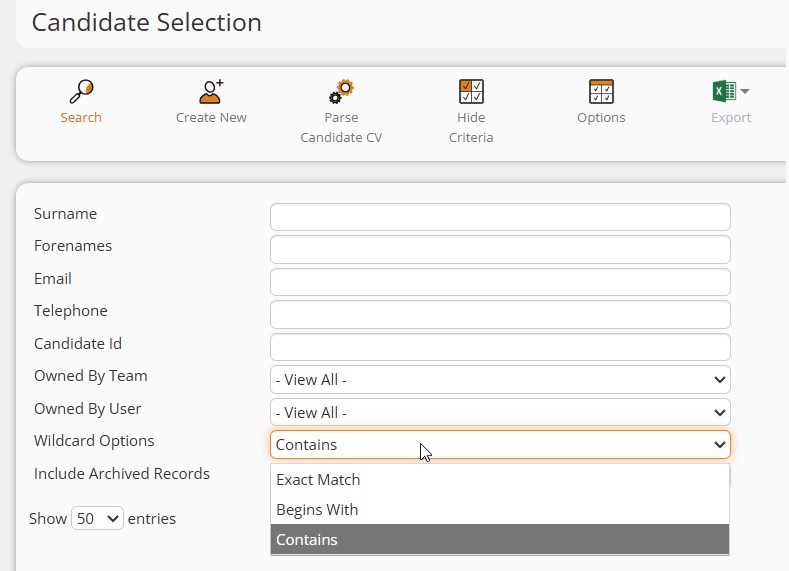
Task: Click the Email input field
Action: 500,282
